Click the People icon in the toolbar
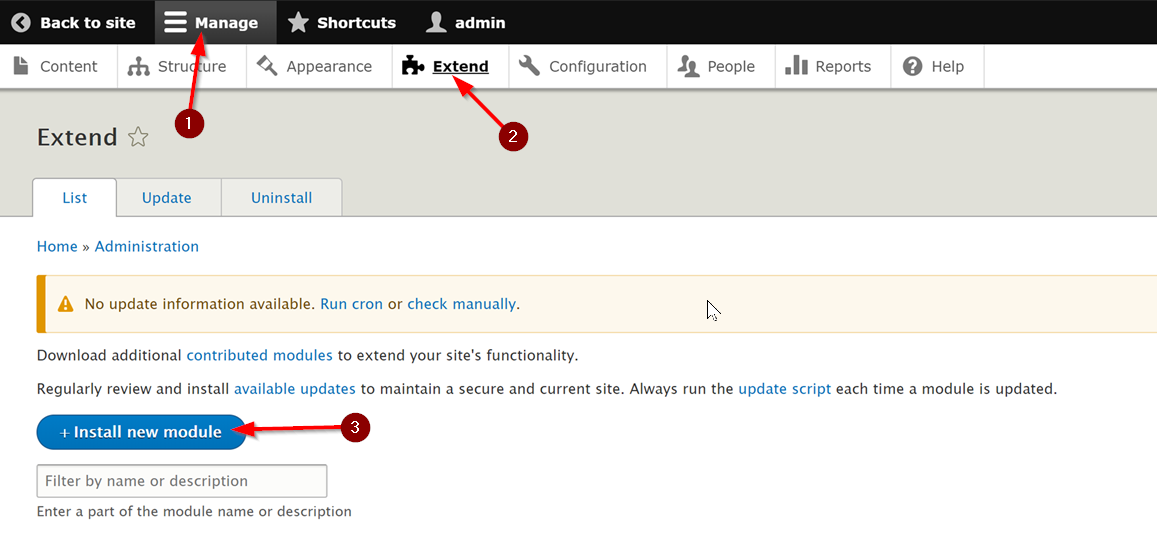 [x=688, y=66]
